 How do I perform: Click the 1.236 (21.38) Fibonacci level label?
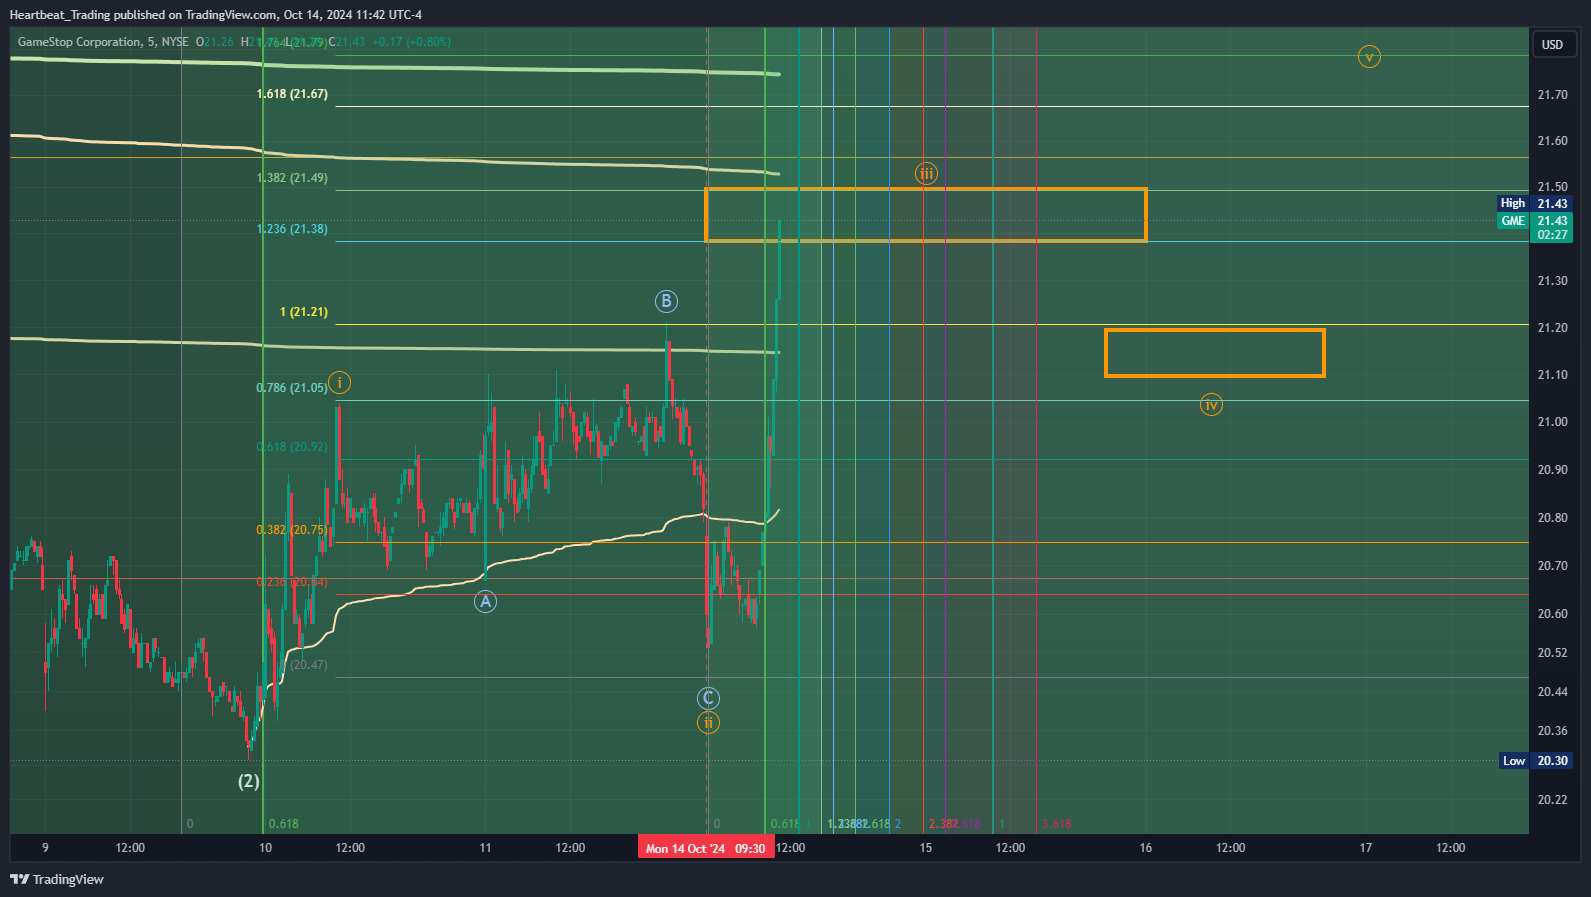292,229
